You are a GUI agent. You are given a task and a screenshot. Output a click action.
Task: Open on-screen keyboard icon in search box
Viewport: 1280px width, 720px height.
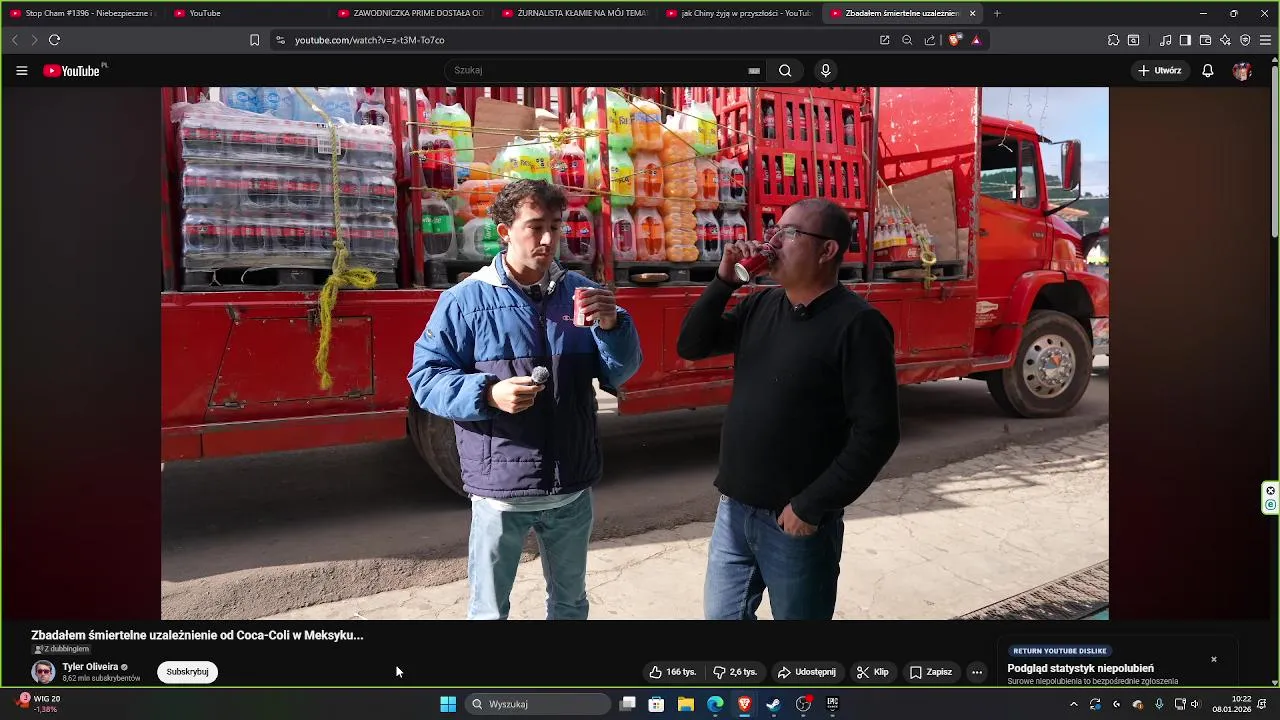click(x=754, y=71)
